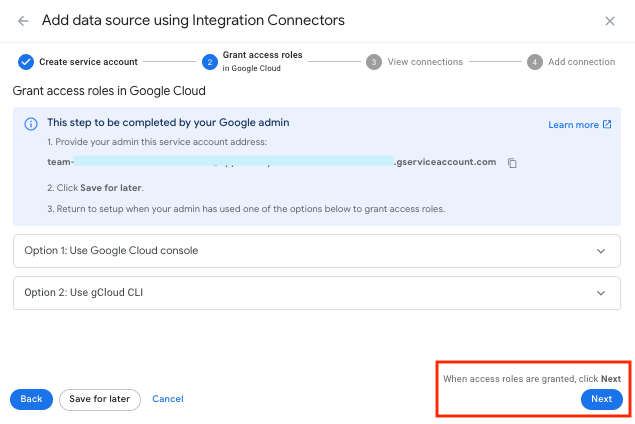Viewport: 635px width, 424px height.
Task: Click the step 2 circle icon
Action: pos(210,62)
